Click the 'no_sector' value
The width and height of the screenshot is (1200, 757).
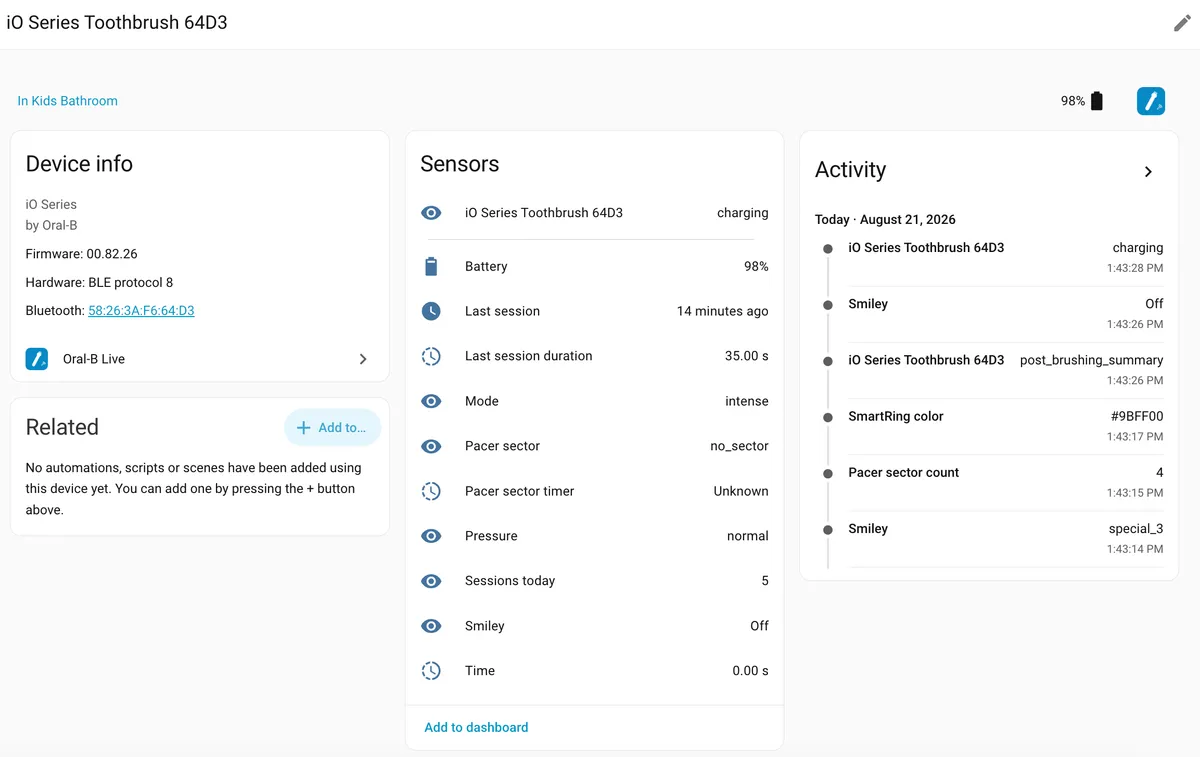point(739,446)
